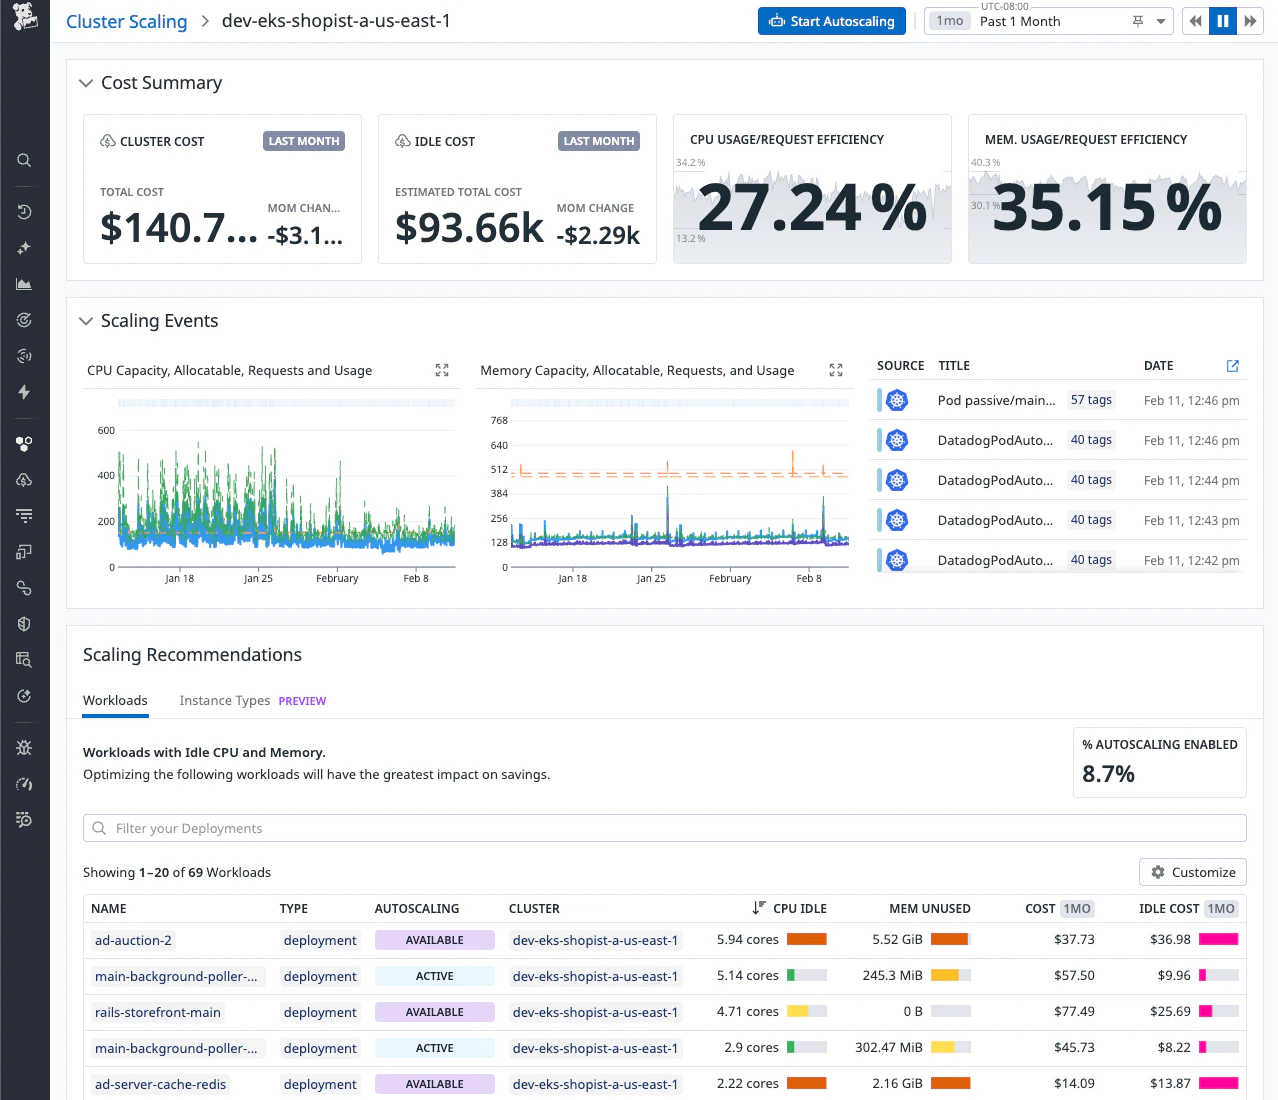Viewport: 1278px width, 1100px height.
Task: Step time range forward
Action: [x=1250, y=21]
